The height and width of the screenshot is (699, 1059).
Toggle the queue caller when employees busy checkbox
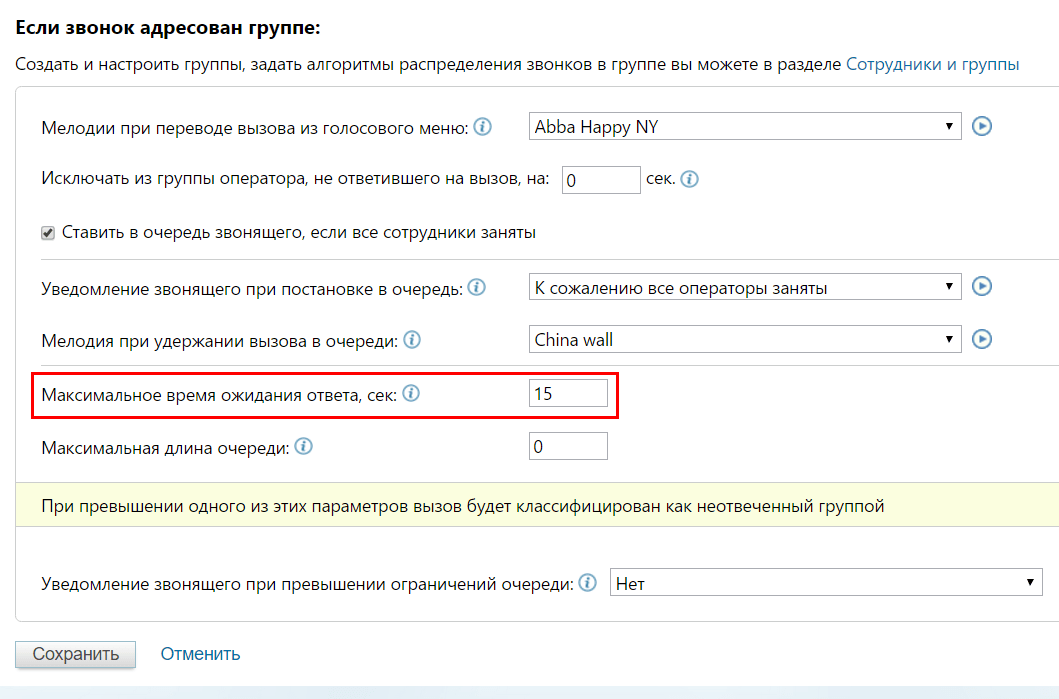point(47,233)
